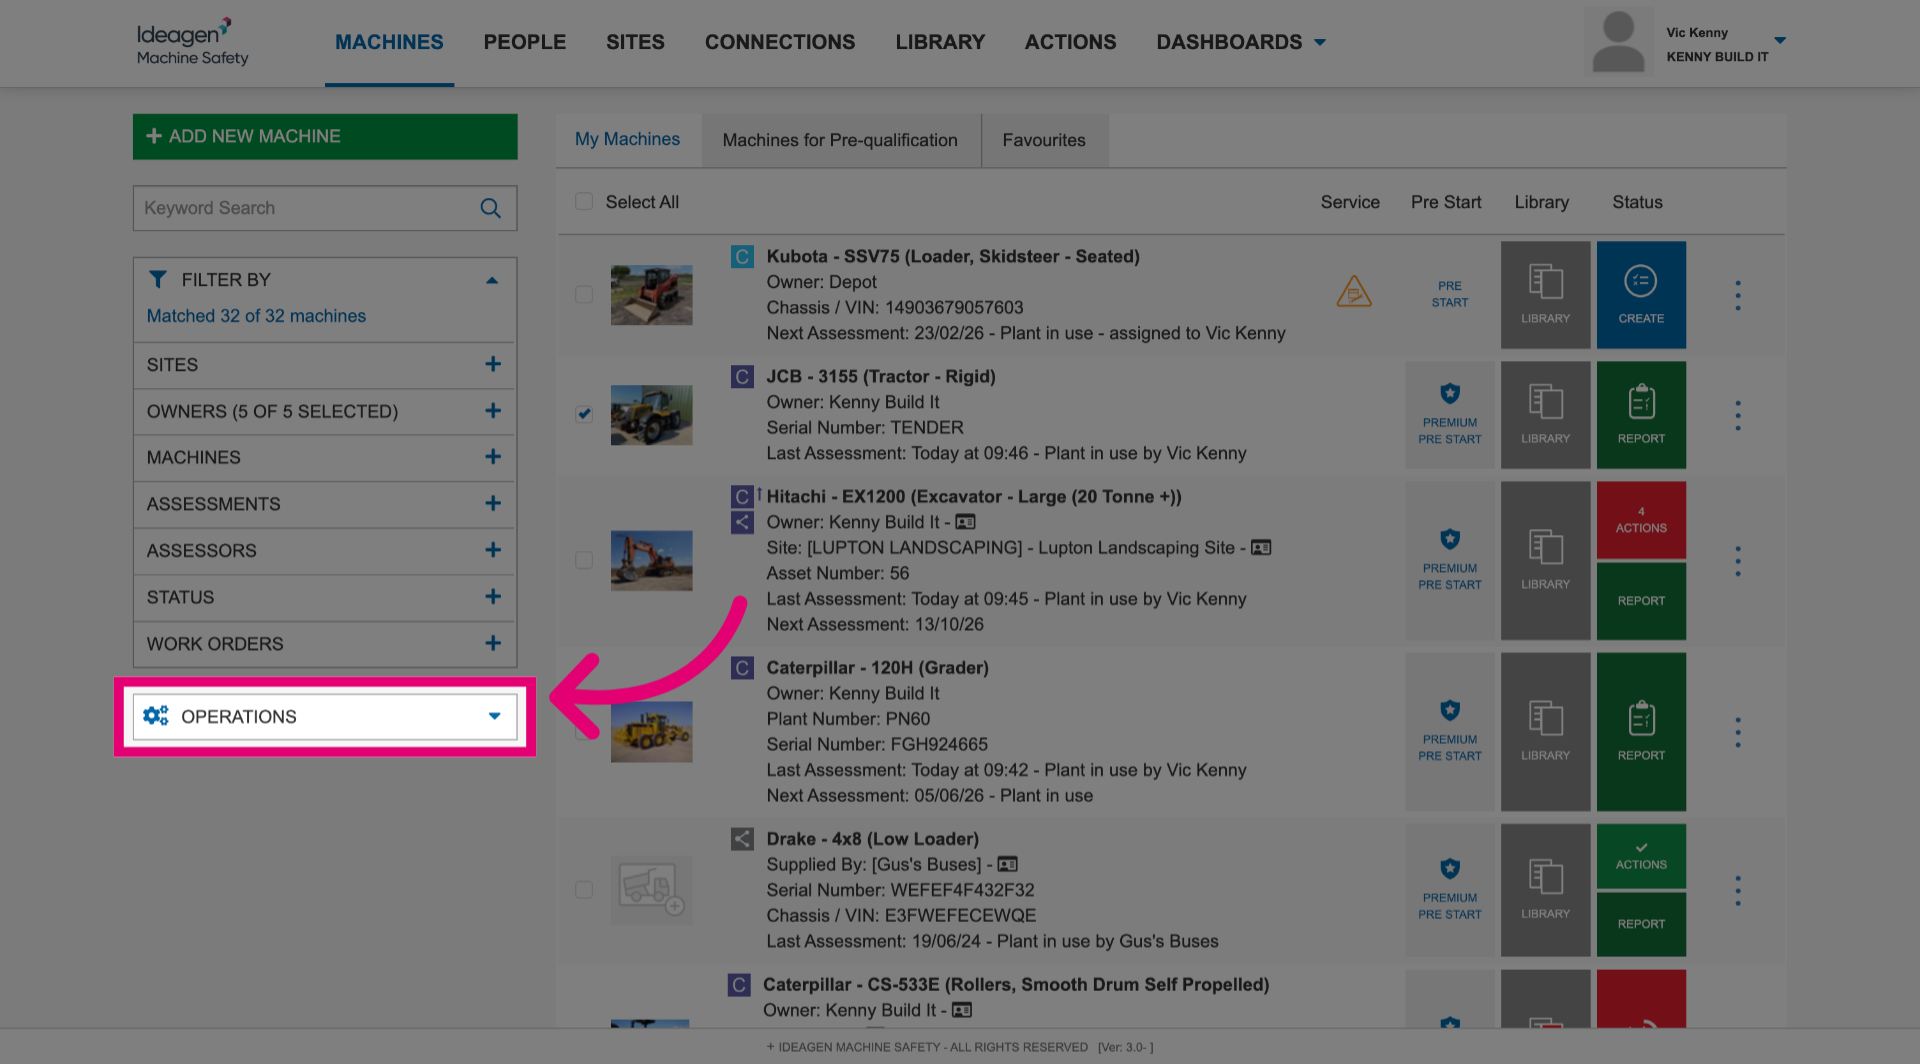Click the keyword search magnifier icon
Viewport: 1920px width, 1064px height.
point(490,208)
